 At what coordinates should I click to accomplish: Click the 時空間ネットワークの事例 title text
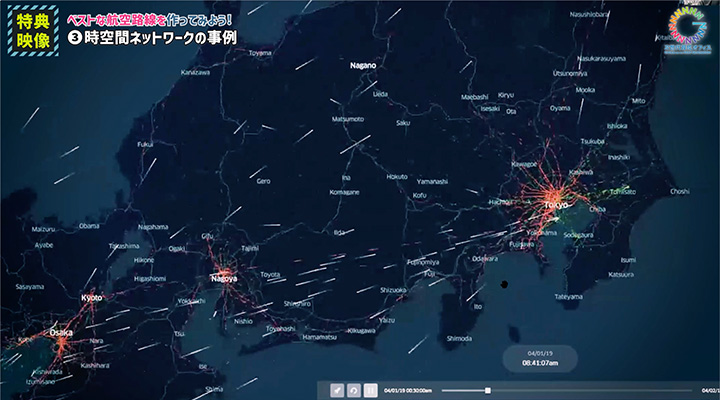(158, 38)
